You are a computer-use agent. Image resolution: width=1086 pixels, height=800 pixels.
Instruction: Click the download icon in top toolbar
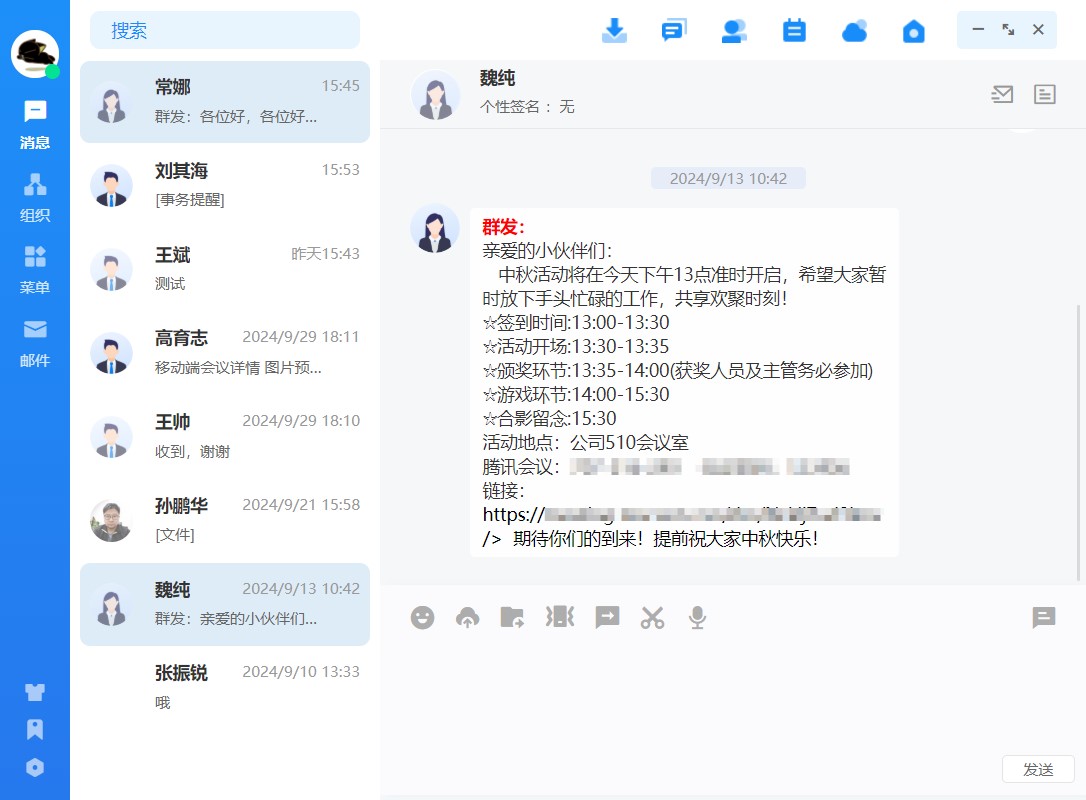614,31
